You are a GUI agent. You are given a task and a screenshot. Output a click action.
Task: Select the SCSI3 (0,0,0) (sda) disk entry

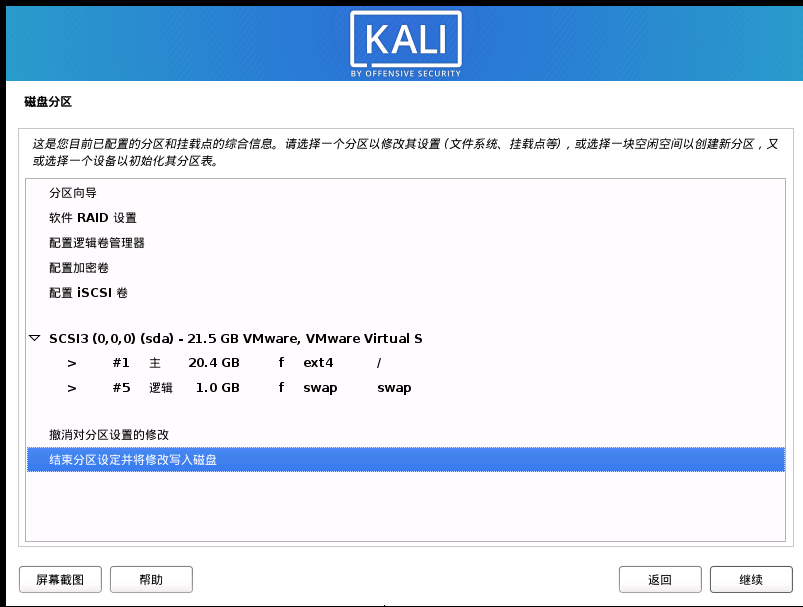tap(235, 339)
